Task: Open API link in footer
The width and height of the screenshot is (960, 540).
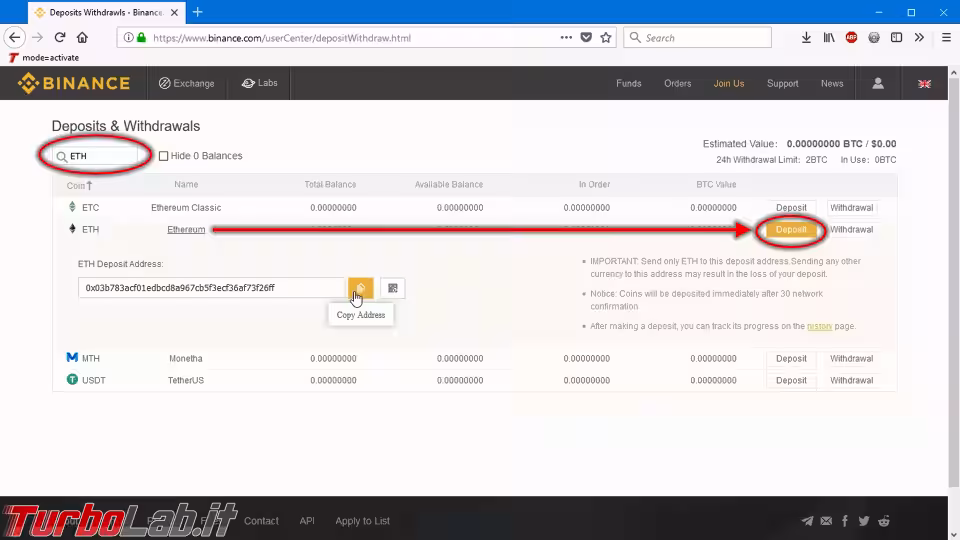Action: [x=307, y=521]
